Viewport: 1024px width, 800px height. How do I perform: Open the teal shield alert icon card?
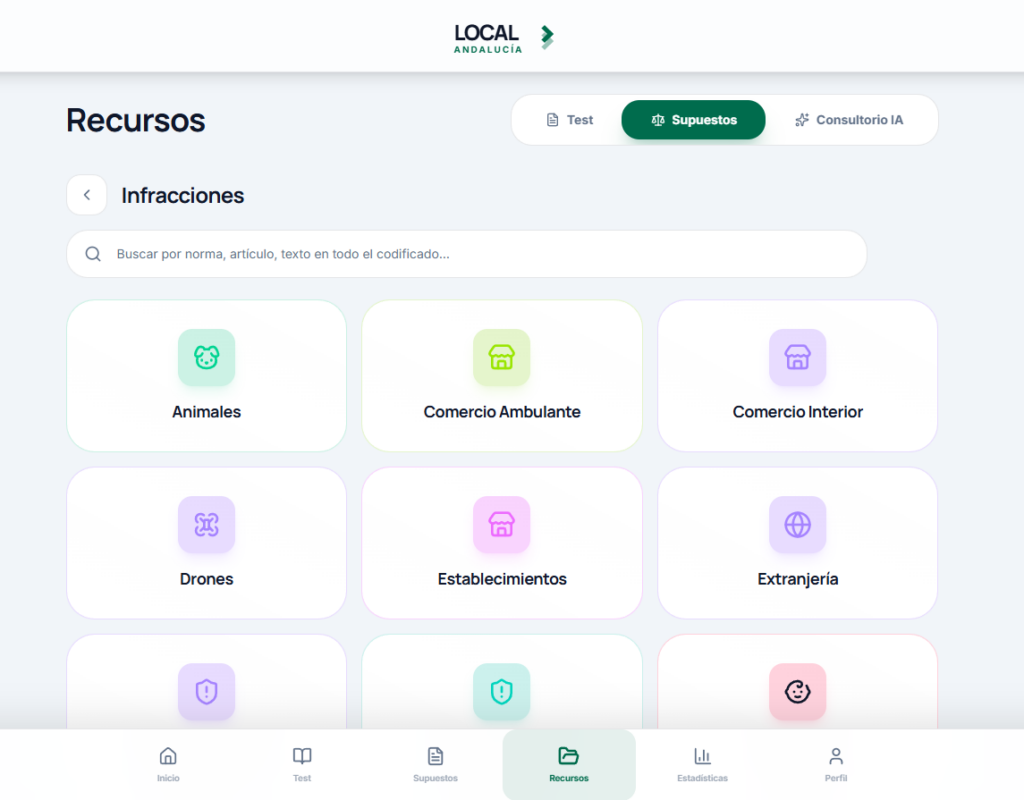(x=502, y=682)
